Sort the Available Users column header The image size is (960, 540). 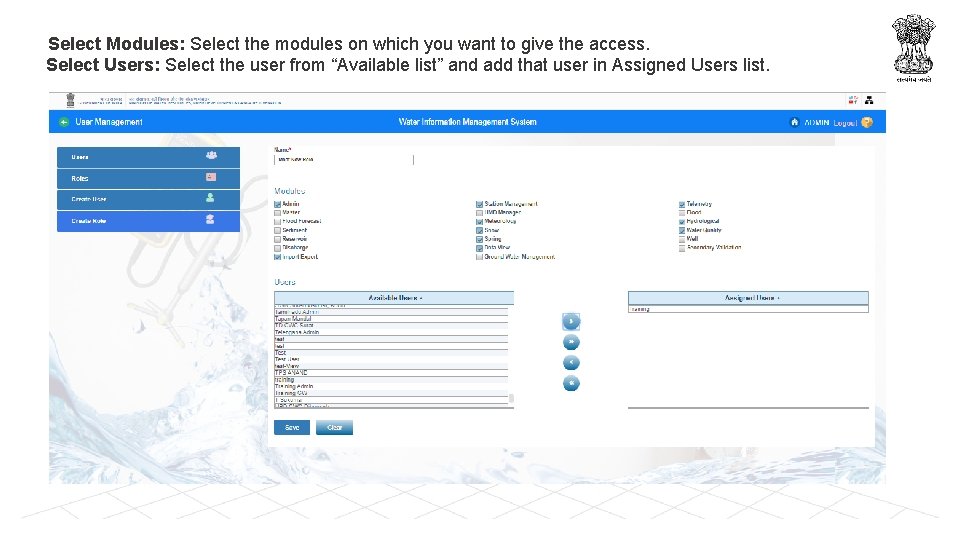point(394,298)
